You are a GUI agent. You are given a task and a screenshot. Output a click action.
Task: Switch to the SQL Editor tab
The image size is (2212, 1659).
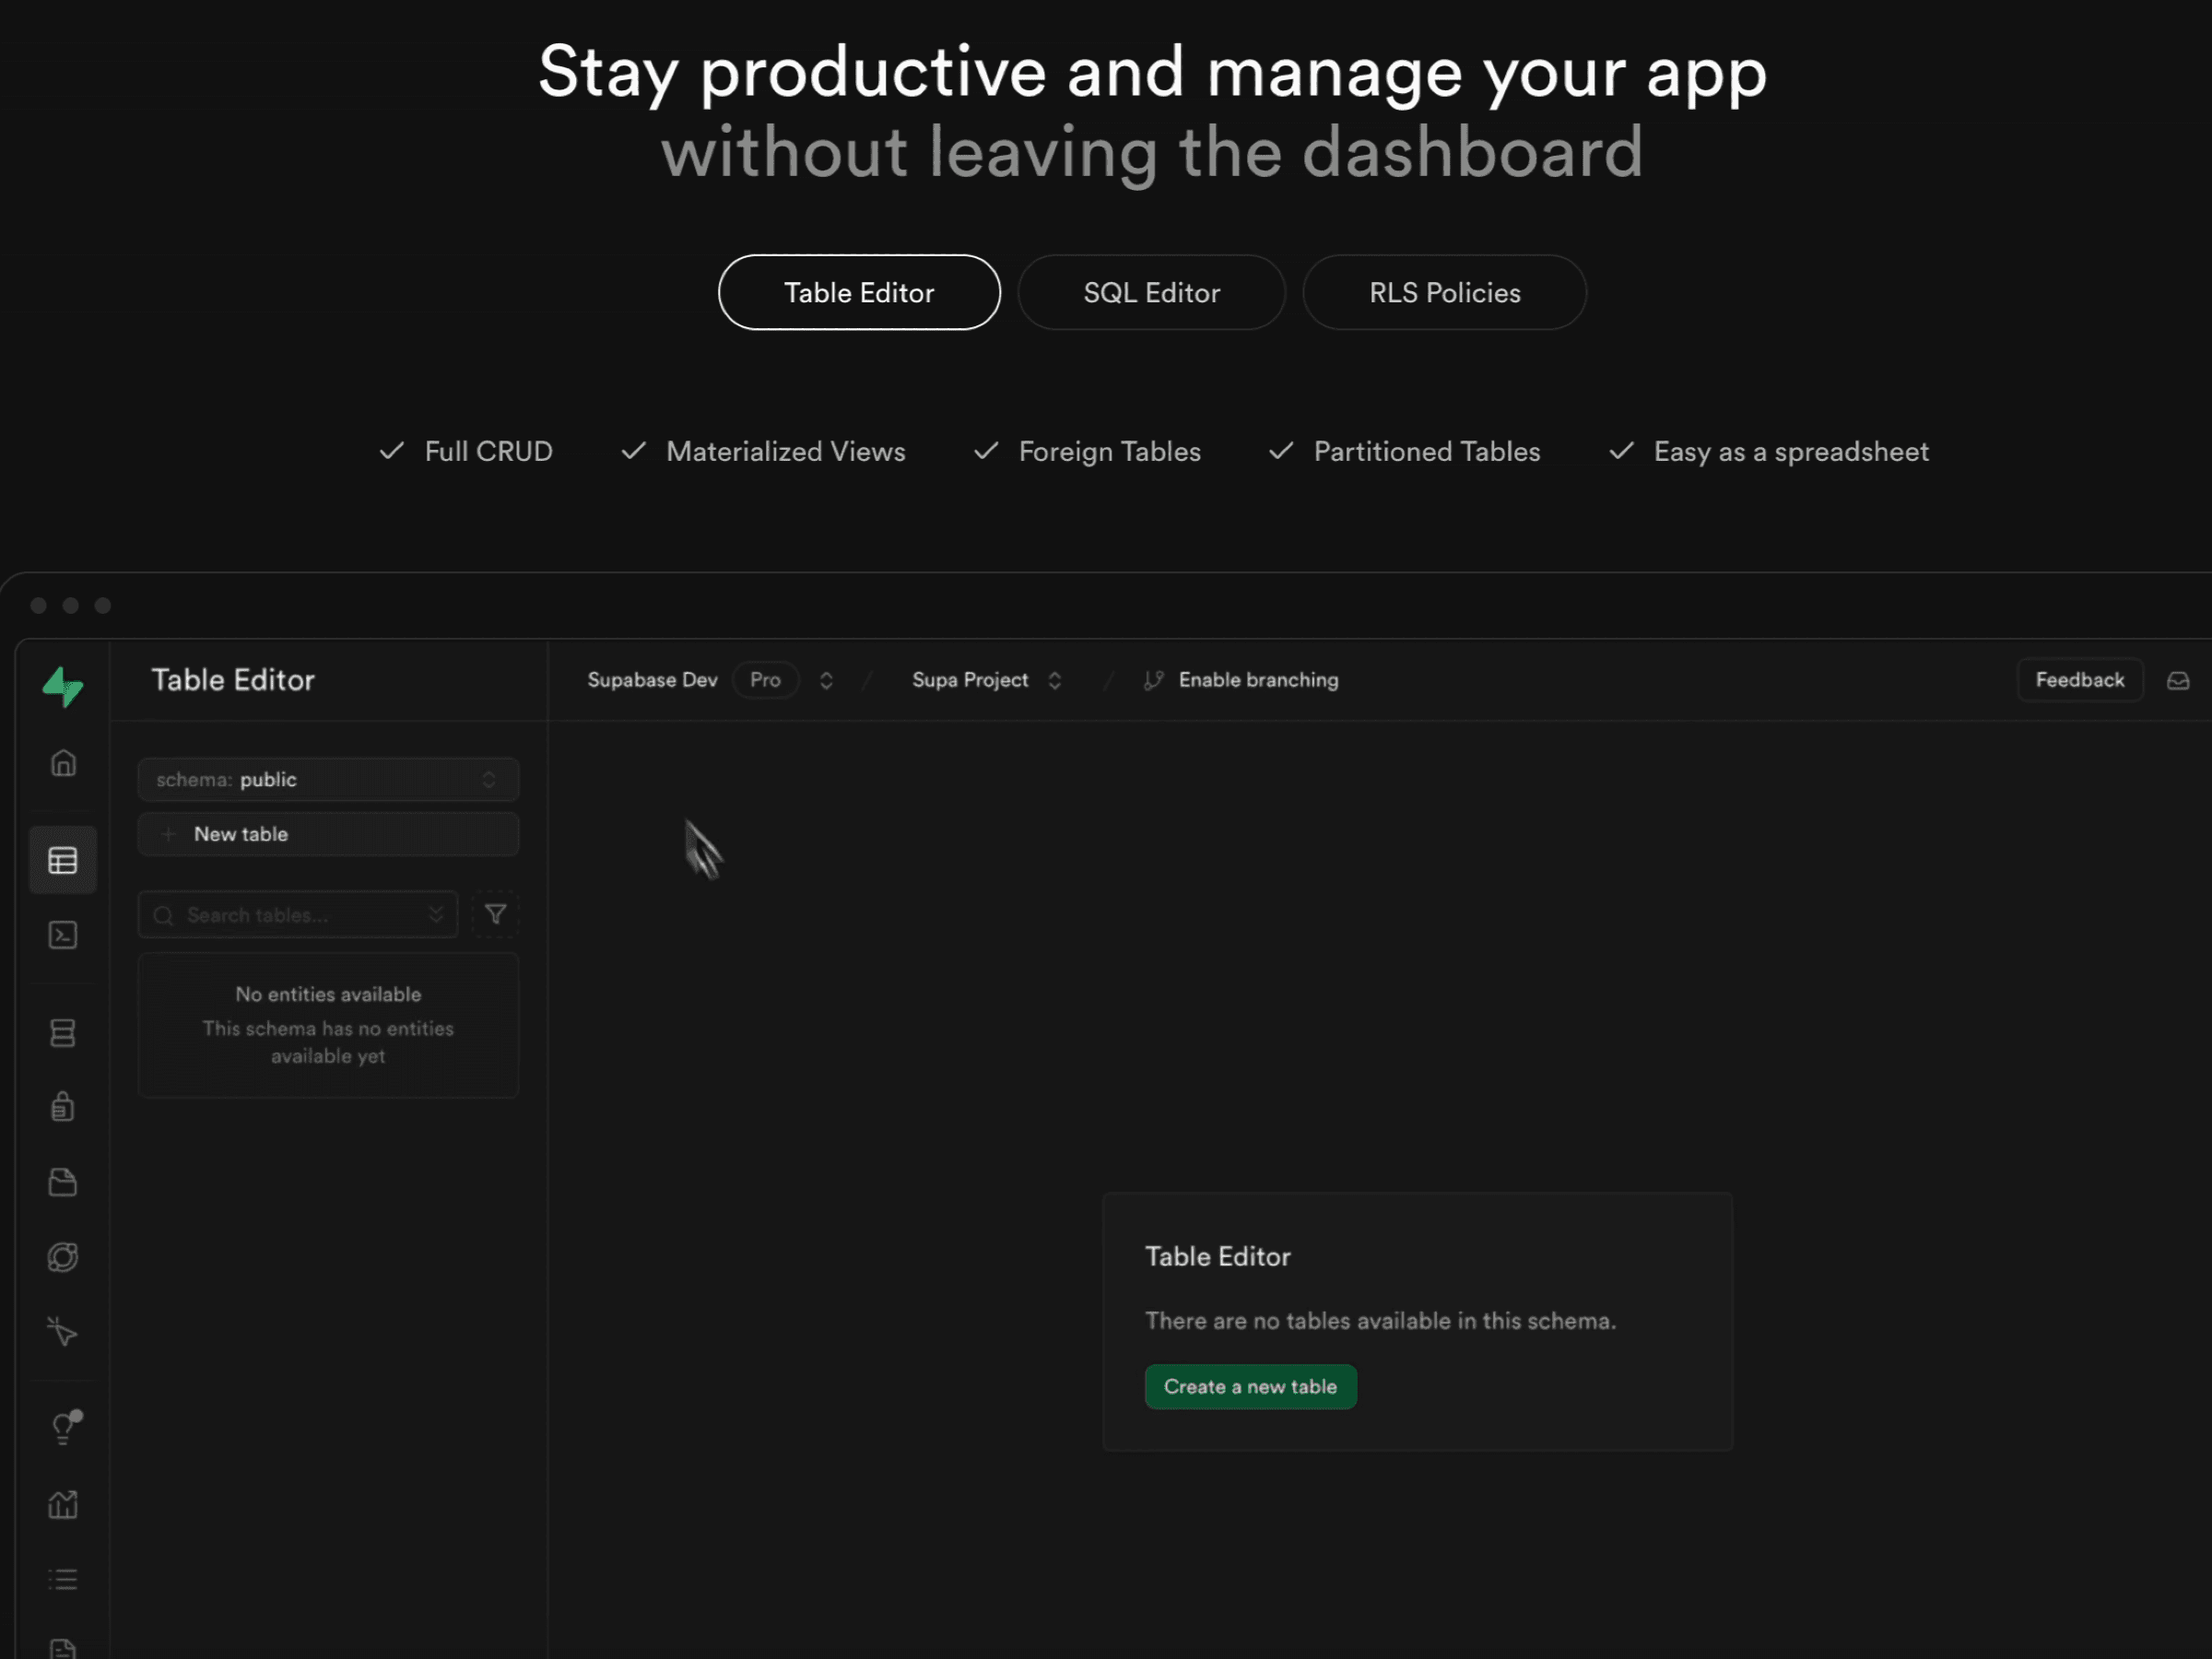[1151, 292]
